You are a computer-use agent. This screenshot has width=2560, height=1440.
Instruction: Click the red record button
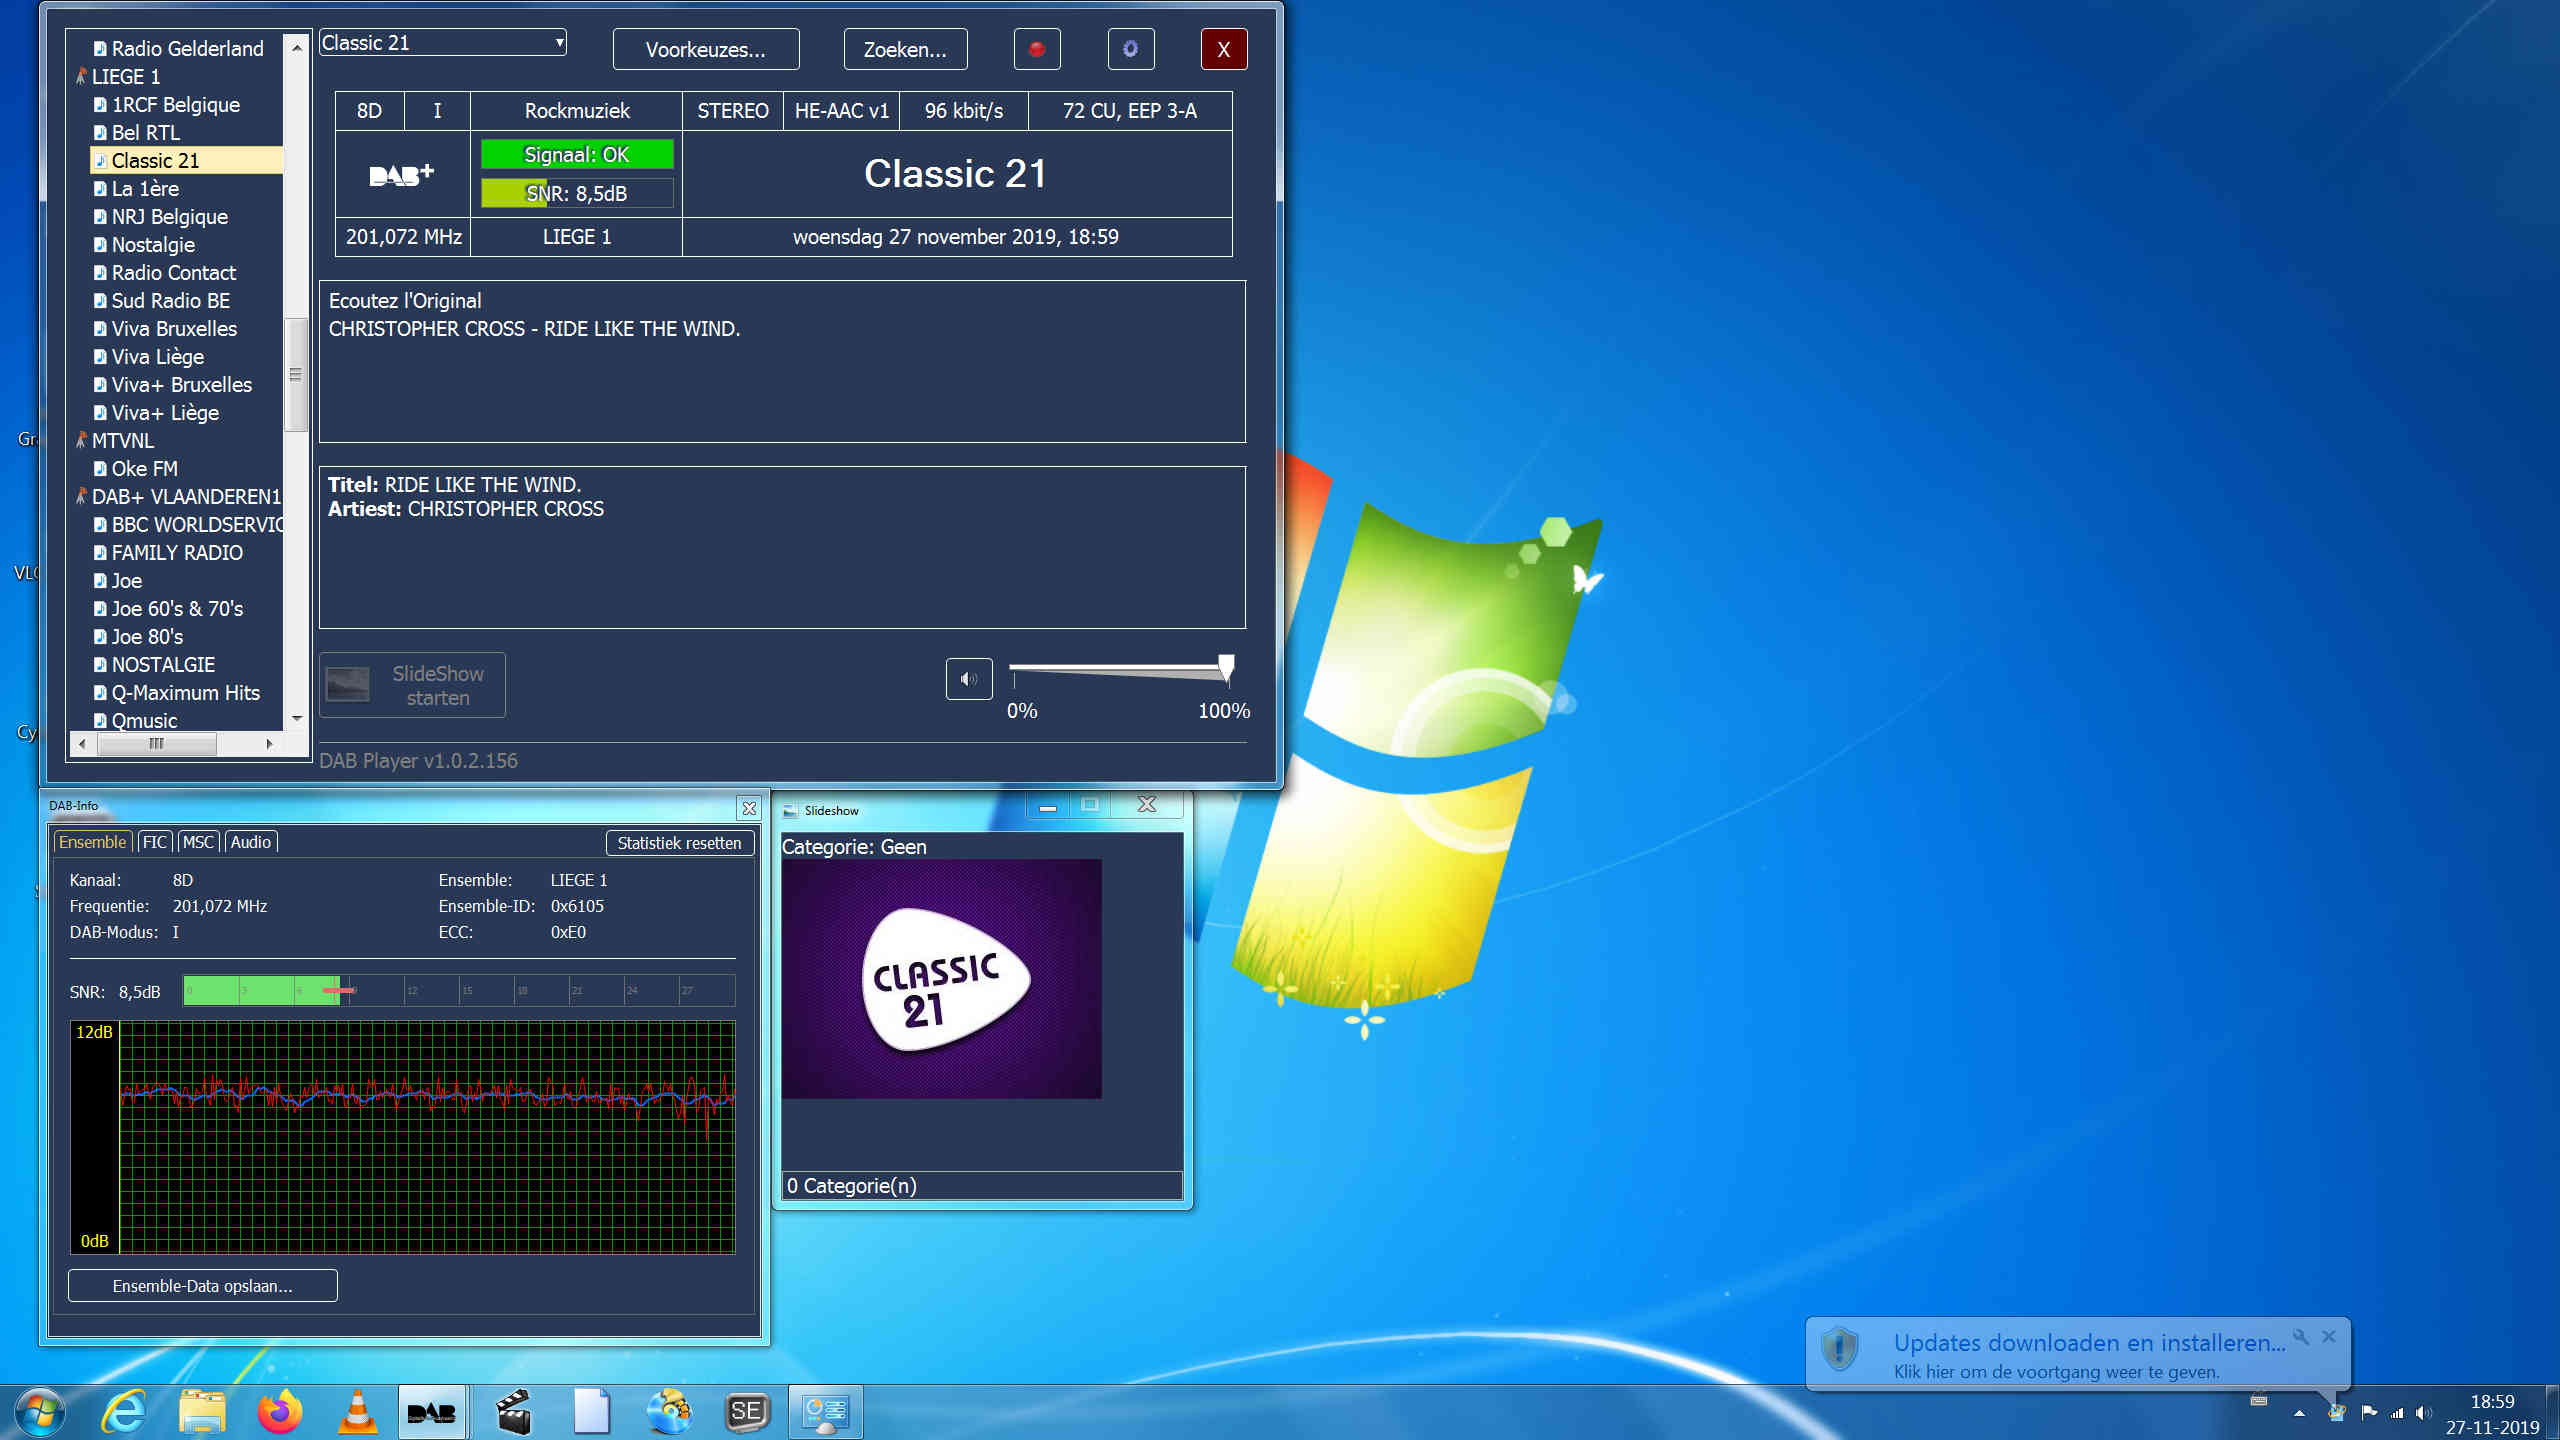pos(1037,49)
